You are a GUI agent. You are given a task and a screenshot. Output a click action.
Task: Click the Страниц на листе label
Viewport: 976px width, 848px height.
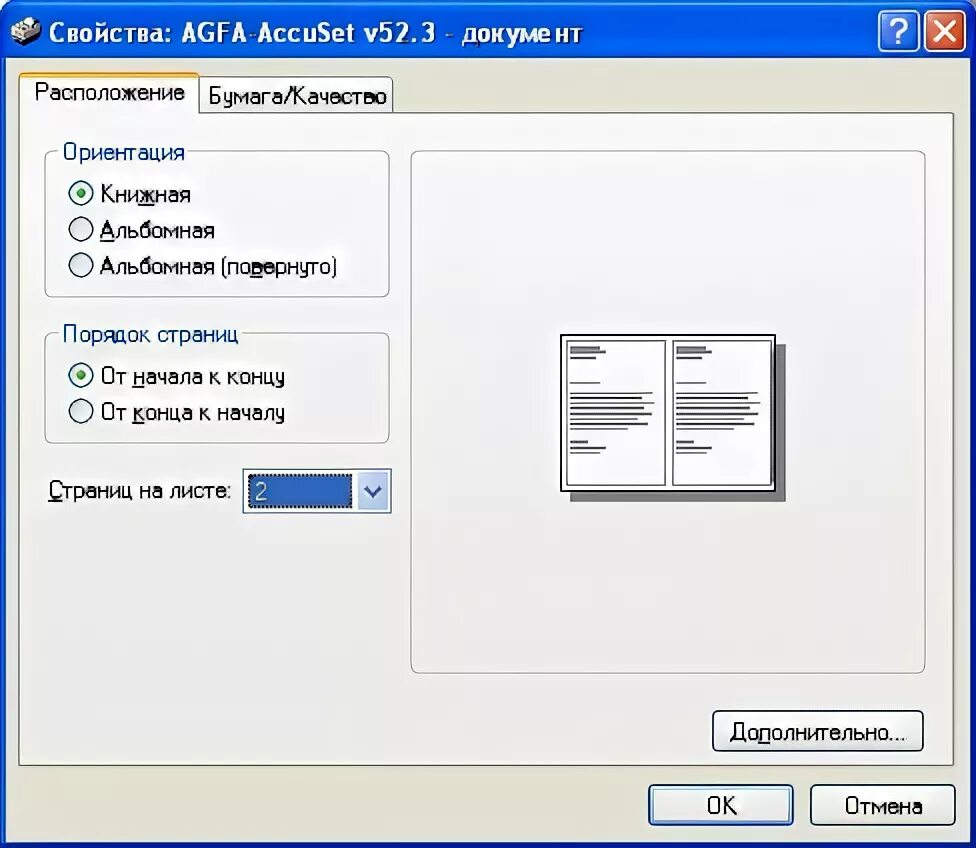coord(139,491)
